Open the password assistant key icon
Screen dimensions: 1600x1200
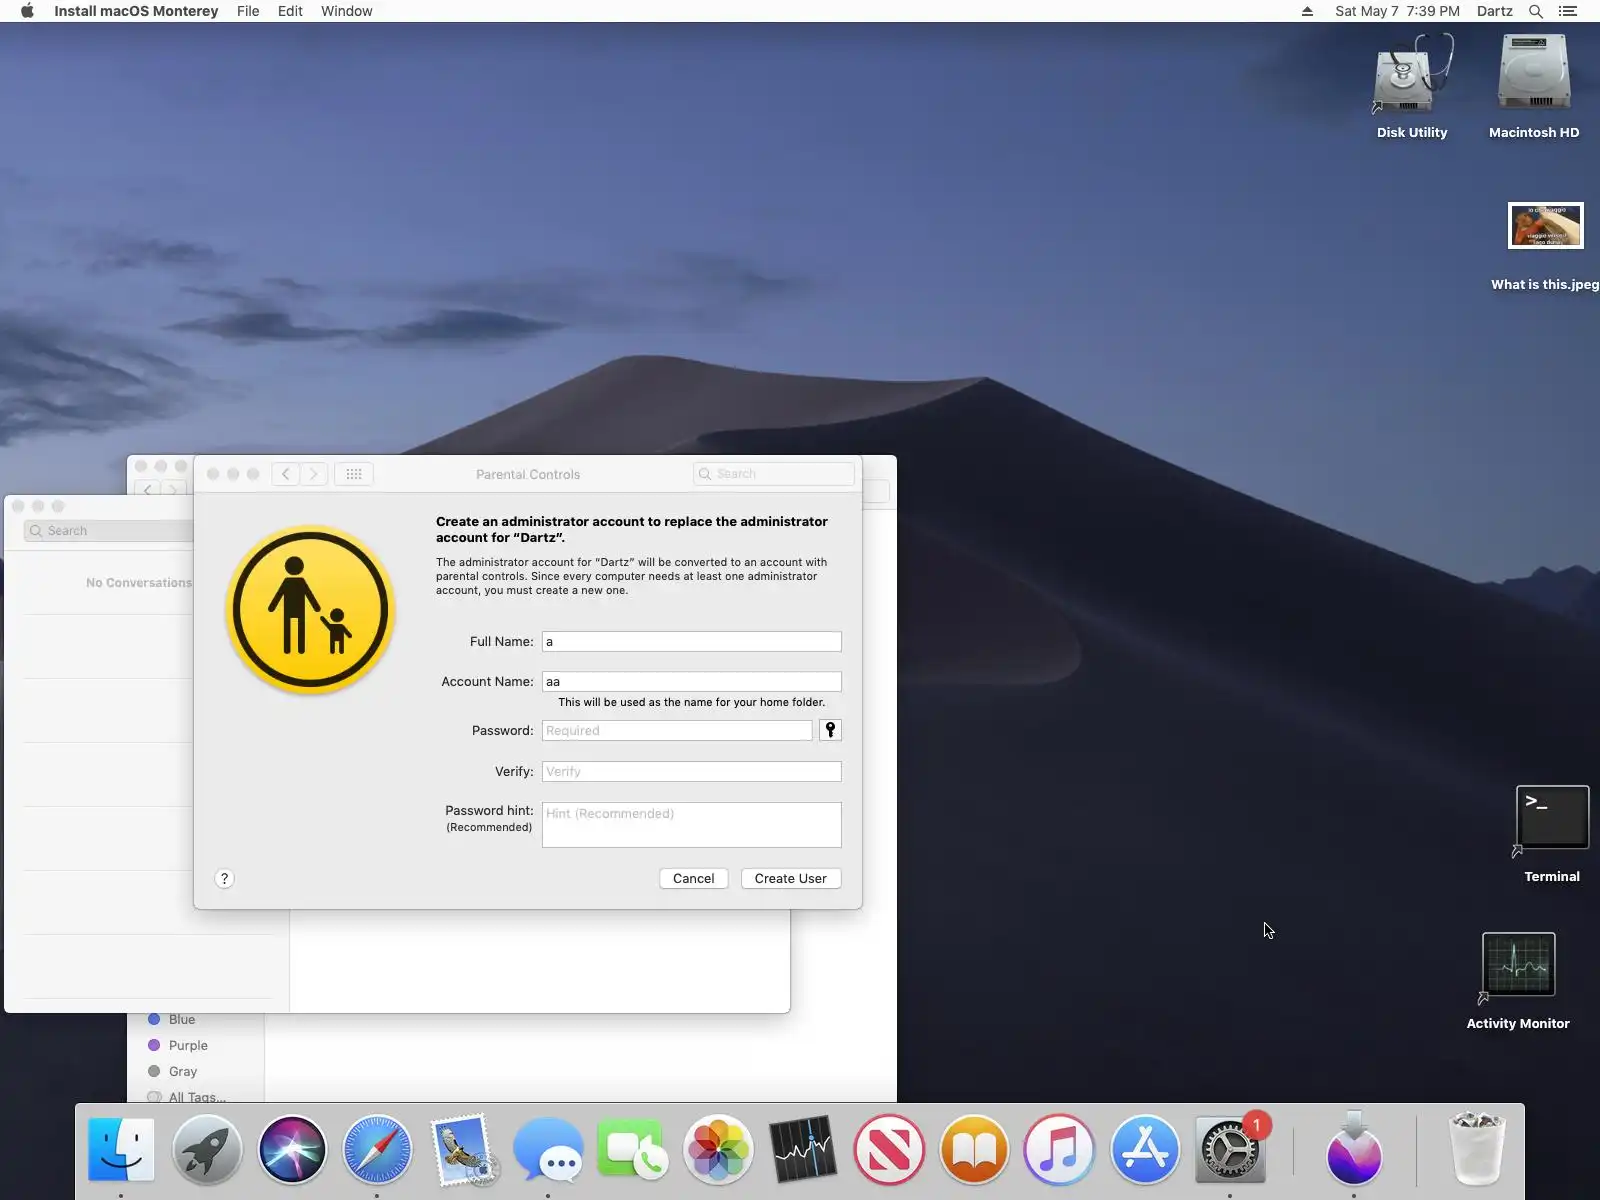(830, 730)
